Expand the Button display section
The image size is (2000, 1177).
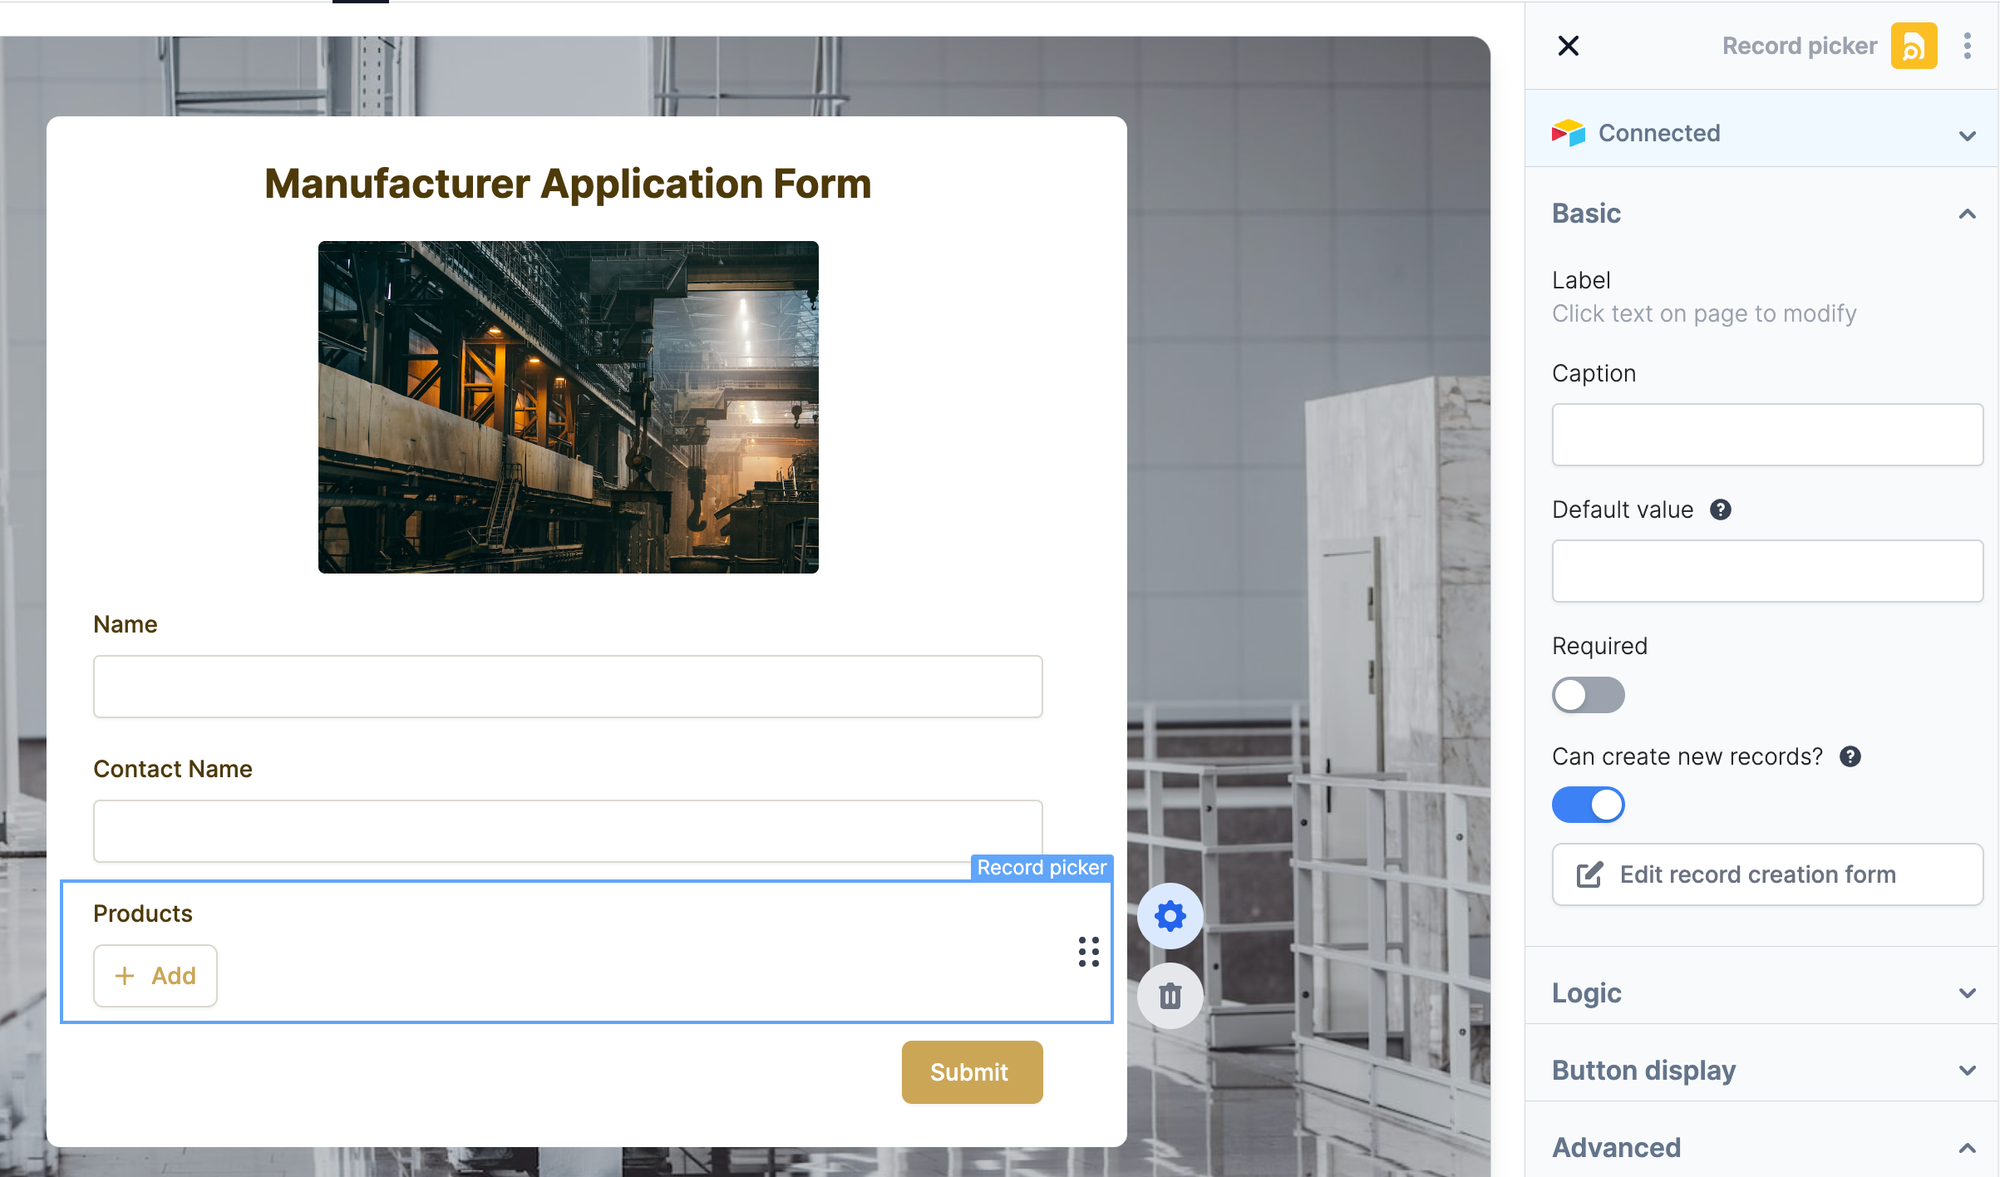[x=1763, y=1069]
